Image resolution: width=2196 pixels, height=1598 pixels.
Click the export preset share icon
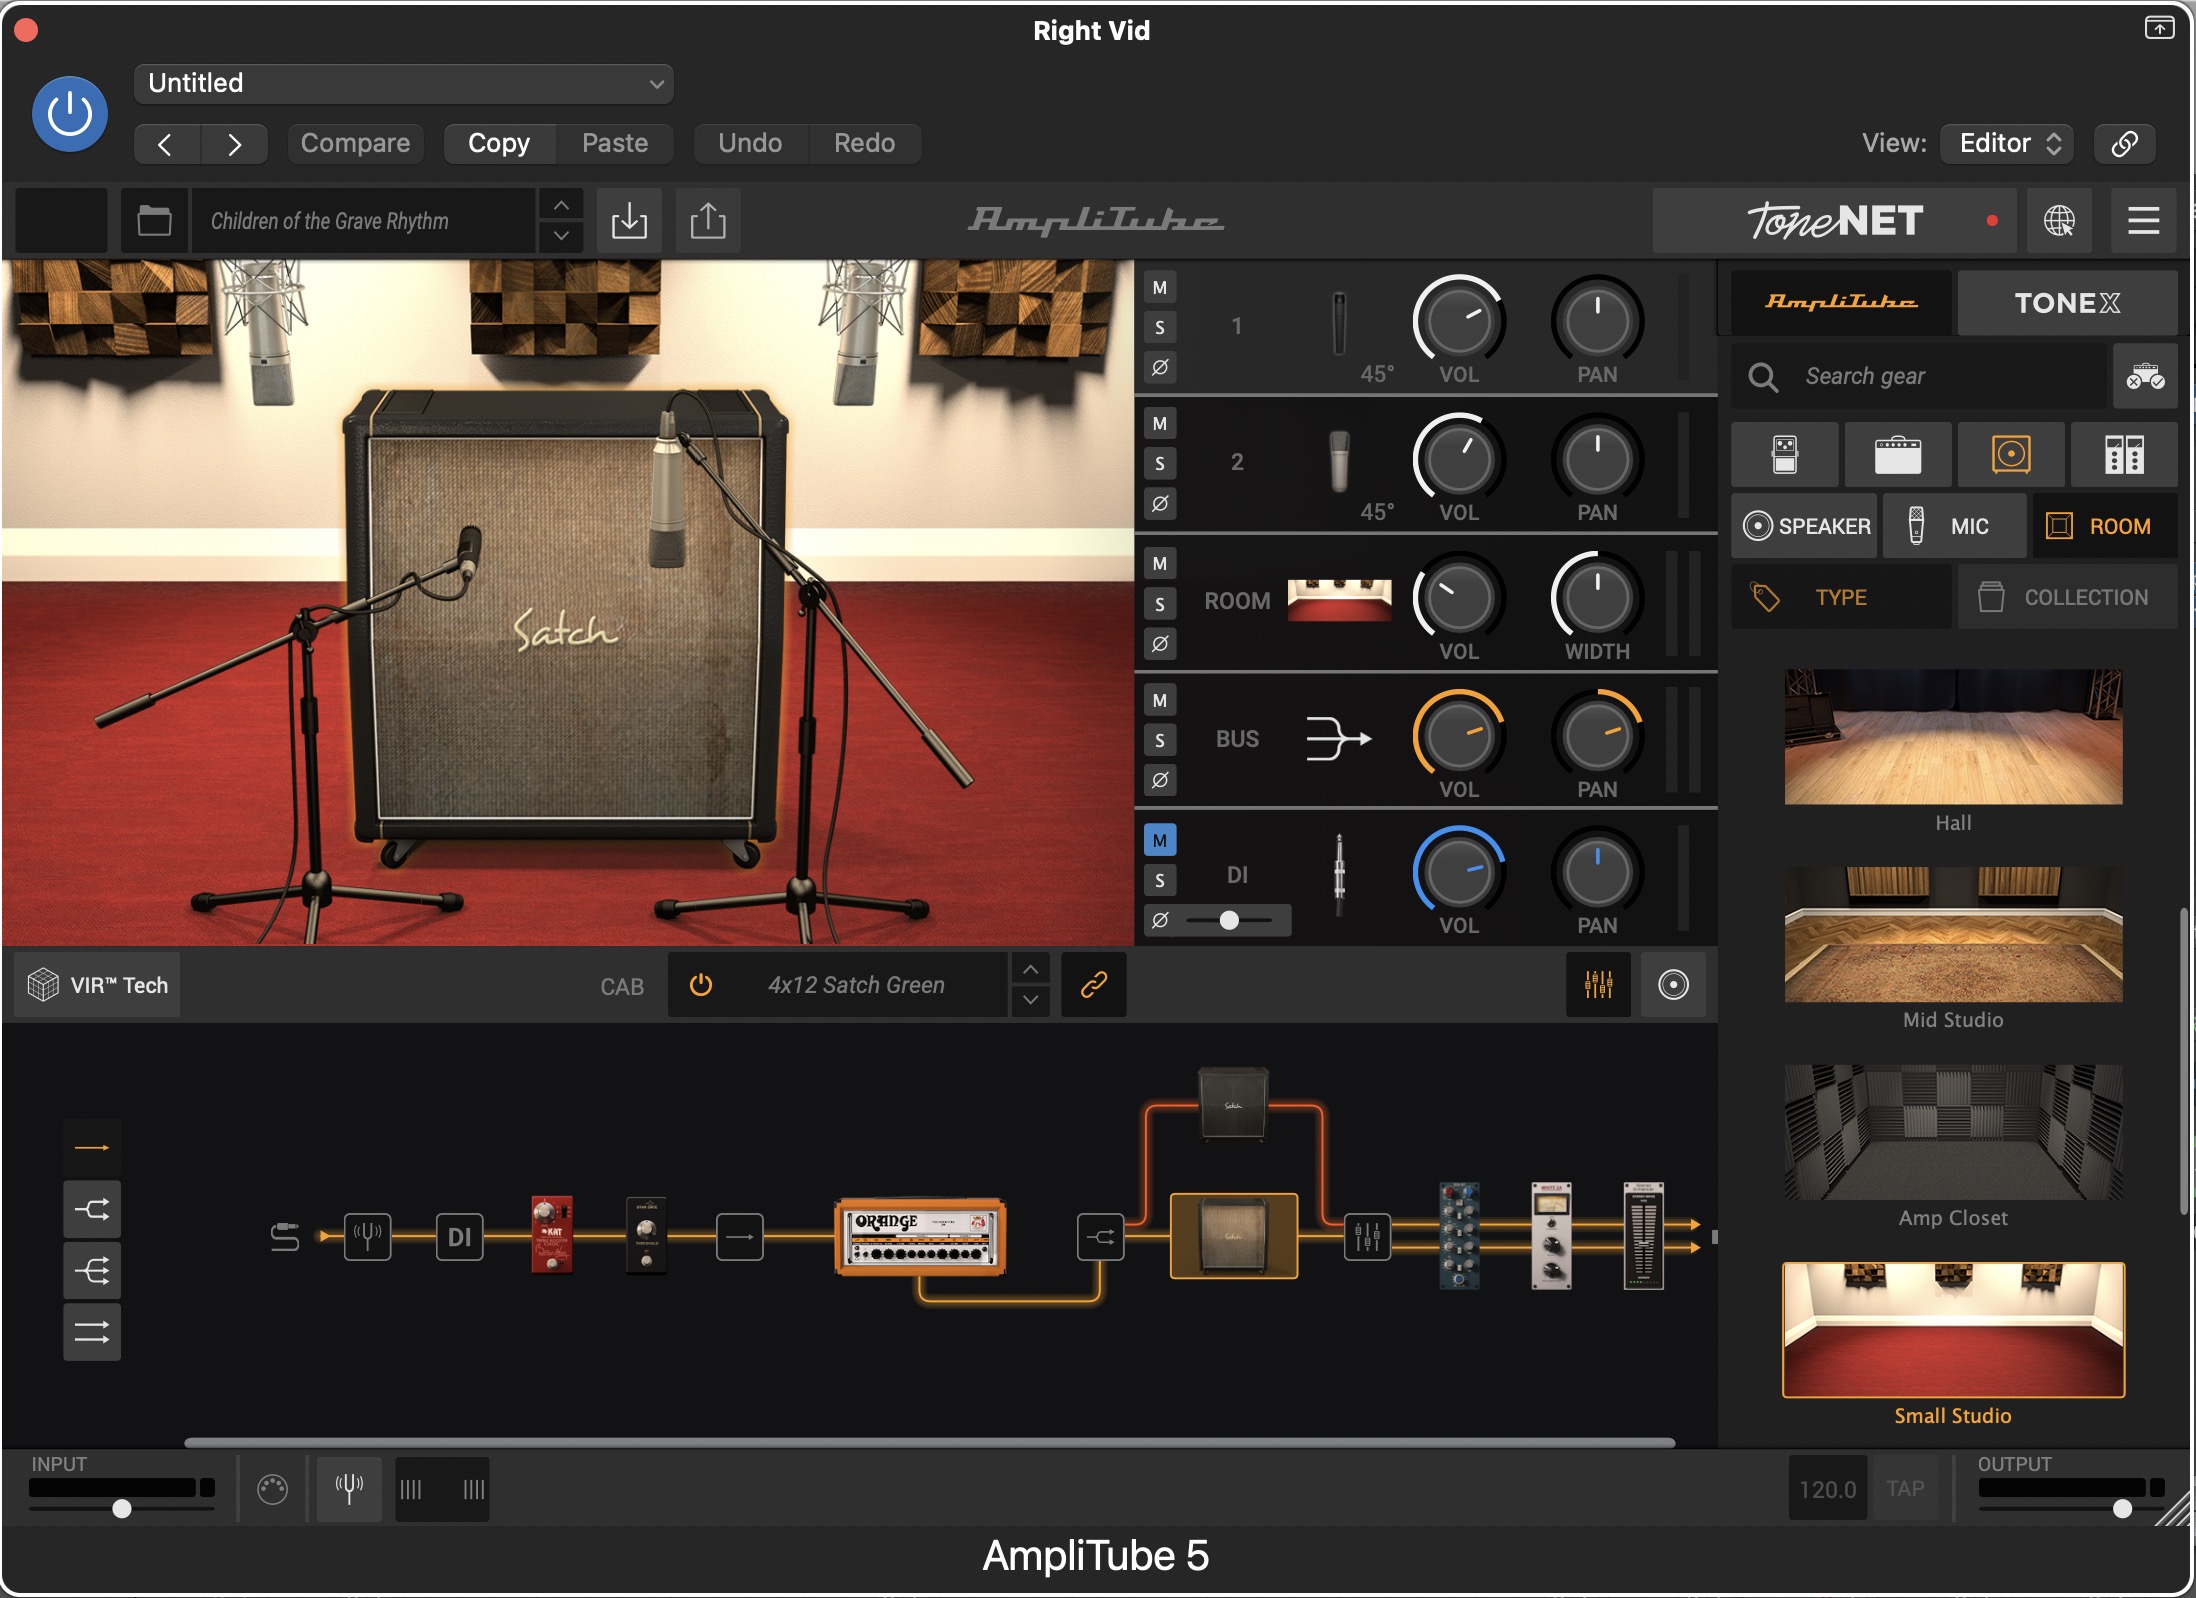pos(708,221)
